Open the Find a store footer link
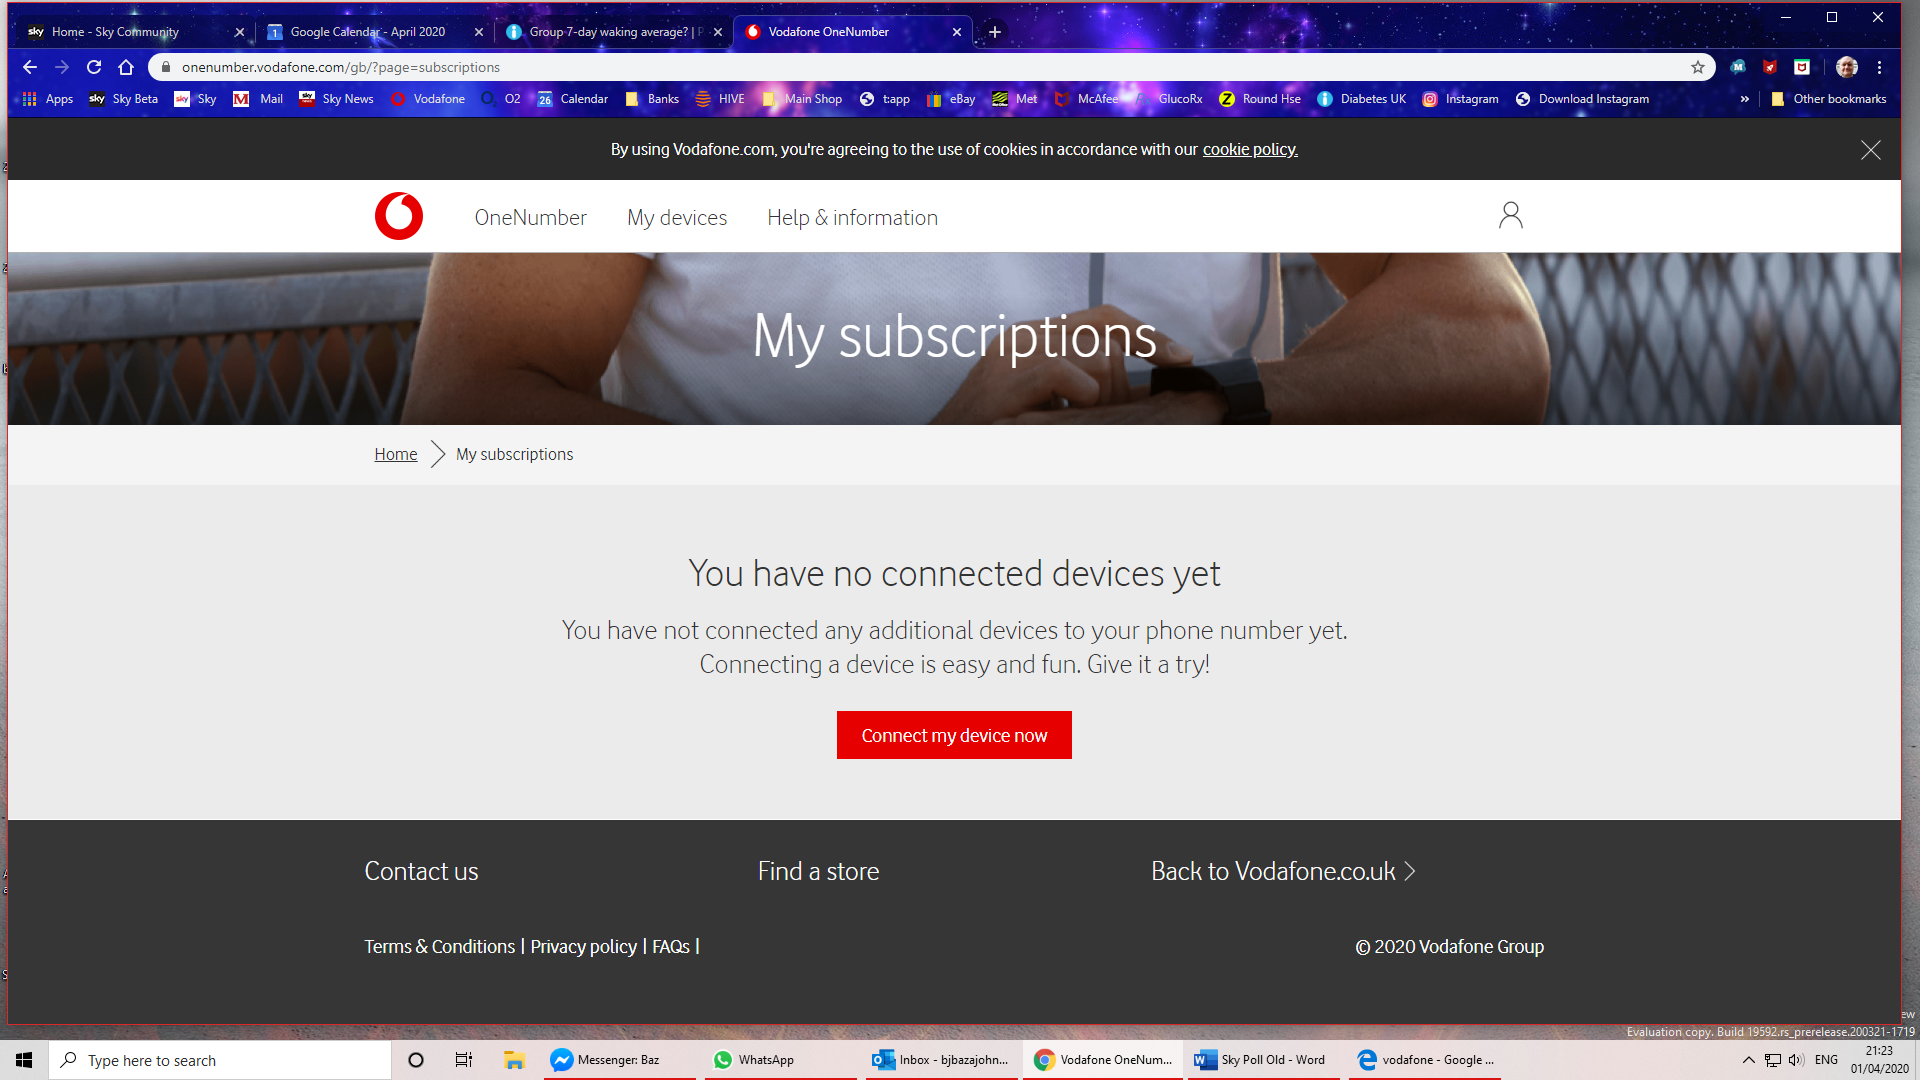 tap(818, 871)
